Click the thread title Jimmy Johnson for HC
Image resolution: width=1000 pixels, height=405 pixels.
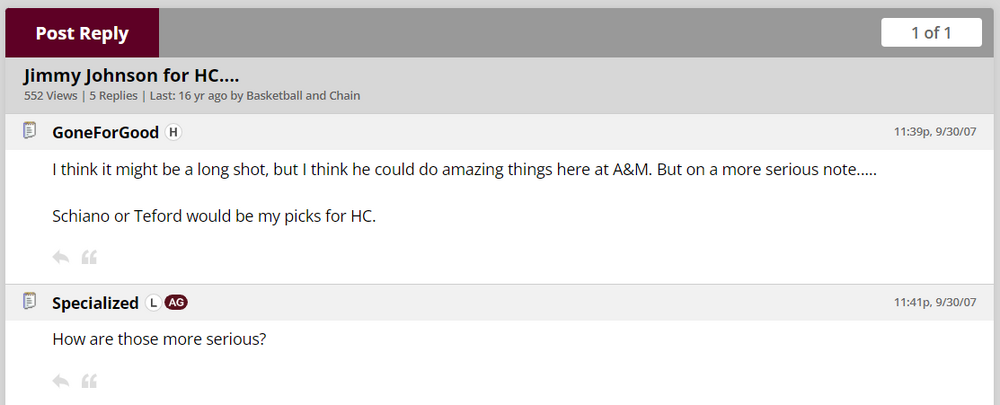[x=131, y=76]
